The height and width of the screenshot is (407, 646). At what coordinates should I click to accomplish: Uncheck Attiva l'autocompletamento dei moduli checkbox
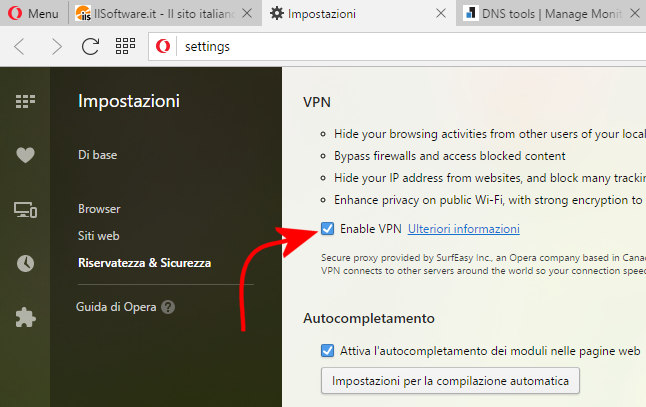coord(328,351)
